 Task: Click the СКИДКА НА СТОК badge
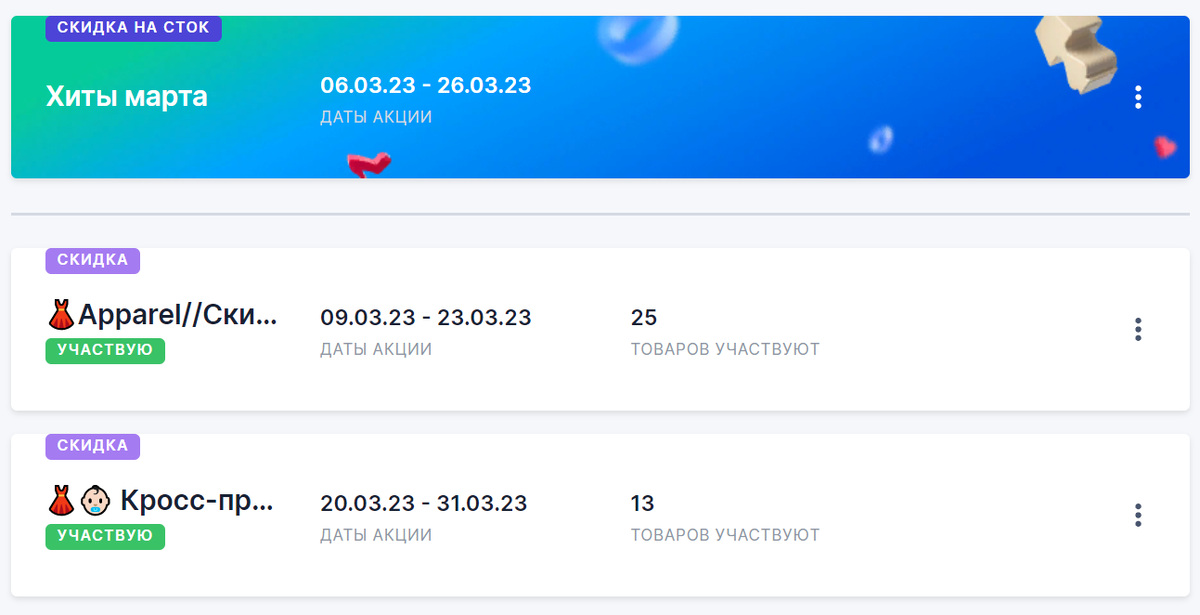133,28
